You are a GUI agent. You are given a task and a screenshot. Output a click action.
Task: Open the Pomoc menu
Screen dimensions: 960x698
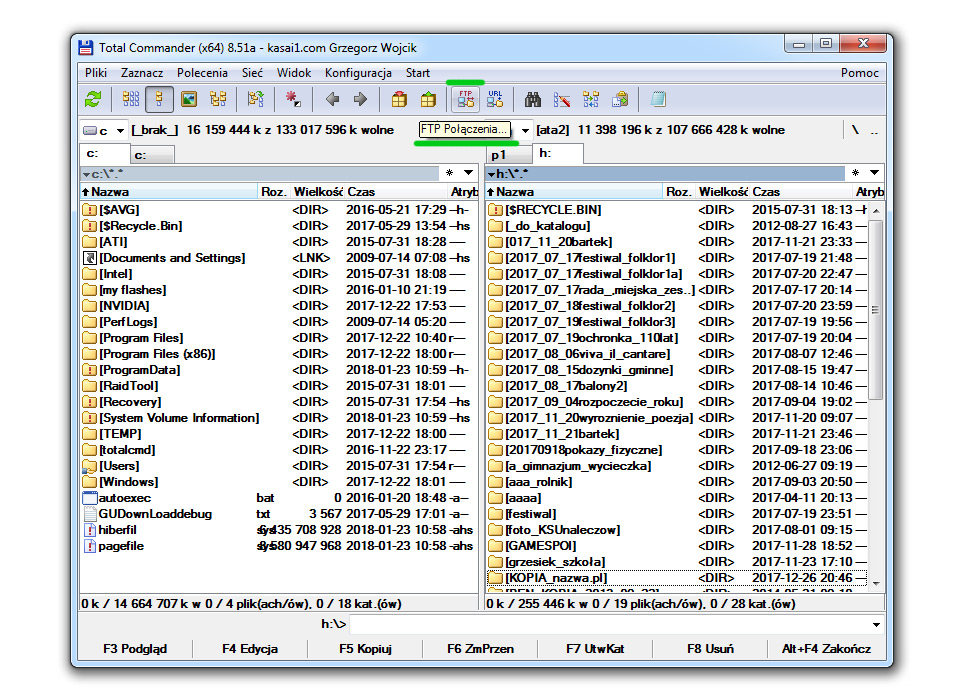point(860,73)
